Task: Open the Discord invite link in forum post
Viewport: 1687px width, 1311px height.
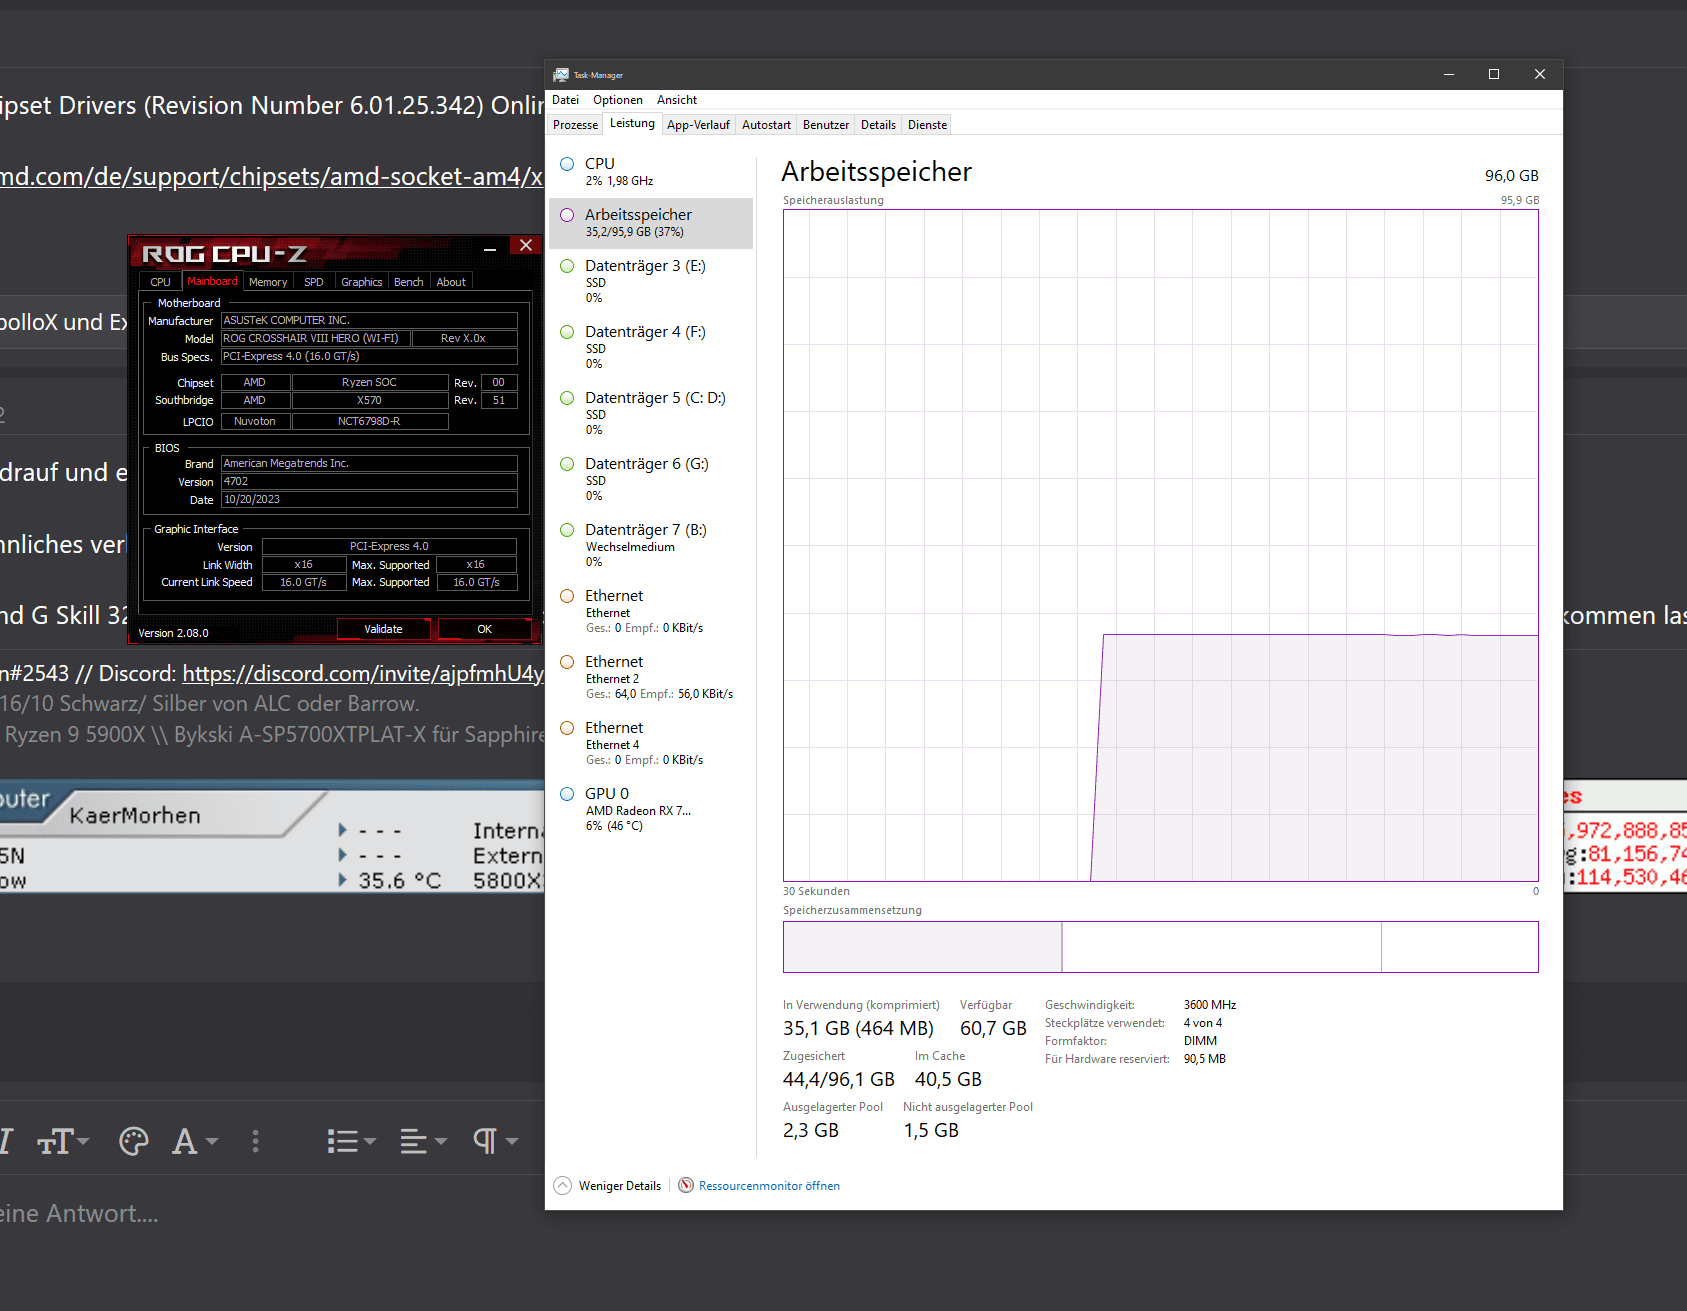Action: 362,673
